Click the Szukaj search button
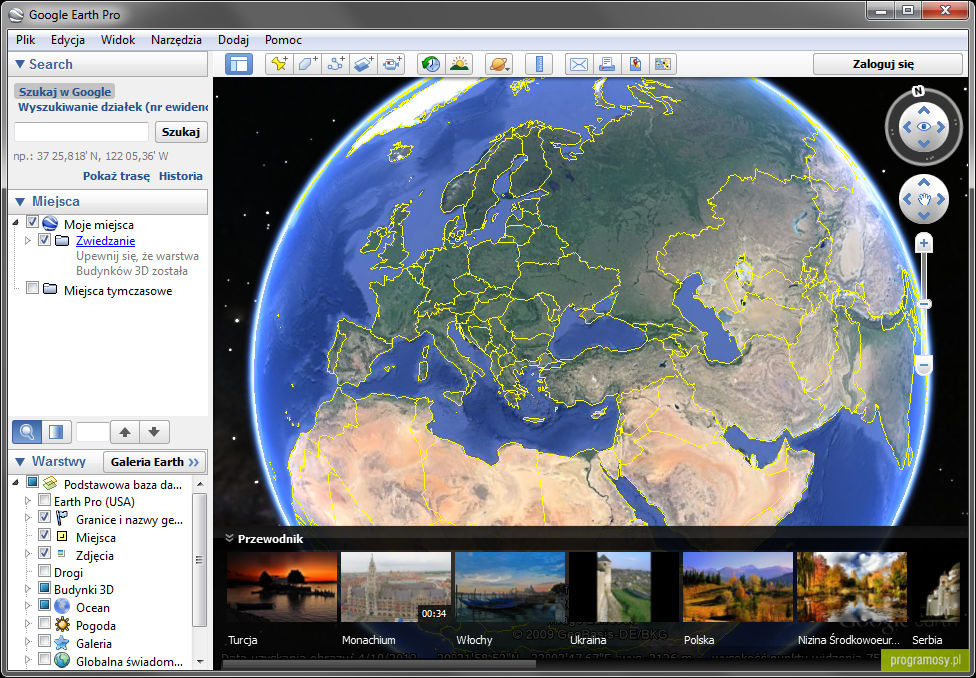 click(x=181, y=132)
